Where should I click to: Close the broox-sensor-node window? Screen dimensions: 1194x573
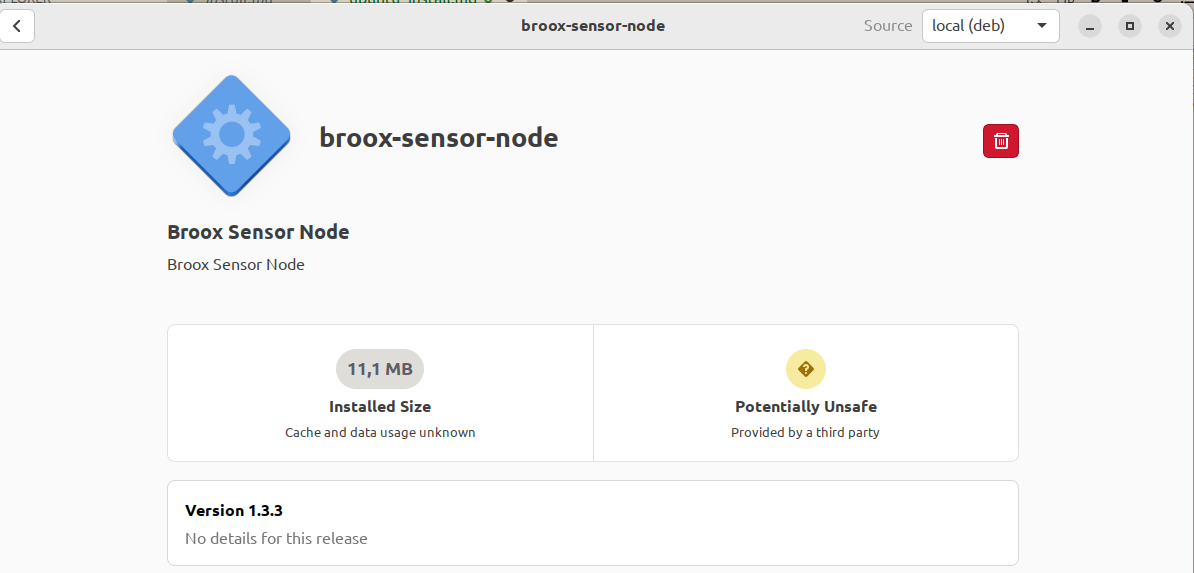click(x=1170, y=26)
